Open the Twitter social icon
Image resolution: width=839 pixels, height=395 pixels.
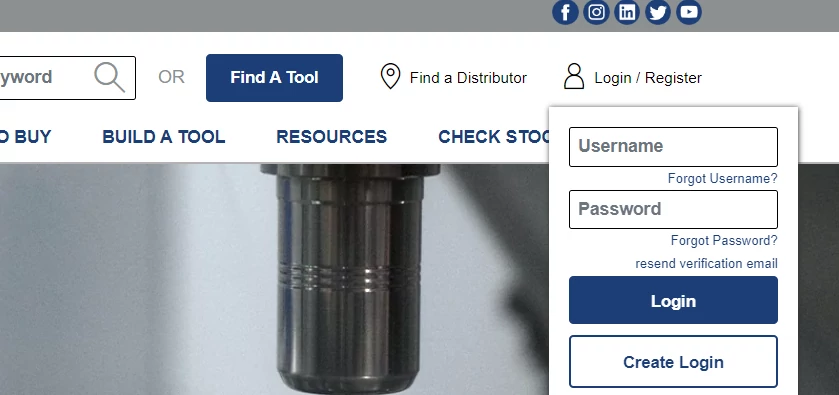658,12
